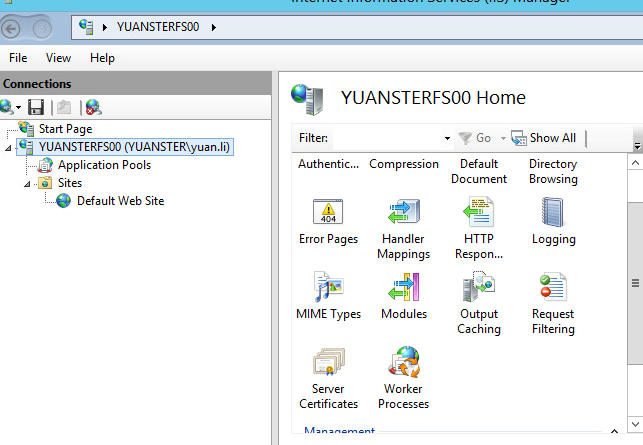Click into the Filter text field
The image size is (643, 445).
(x=388, y=138)
